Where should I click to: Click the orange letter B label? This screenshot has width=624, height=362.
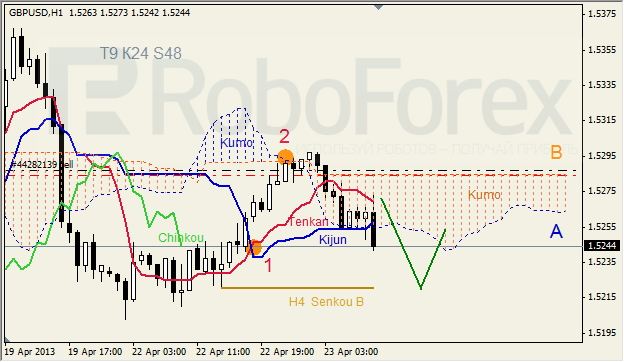[556, 152]
